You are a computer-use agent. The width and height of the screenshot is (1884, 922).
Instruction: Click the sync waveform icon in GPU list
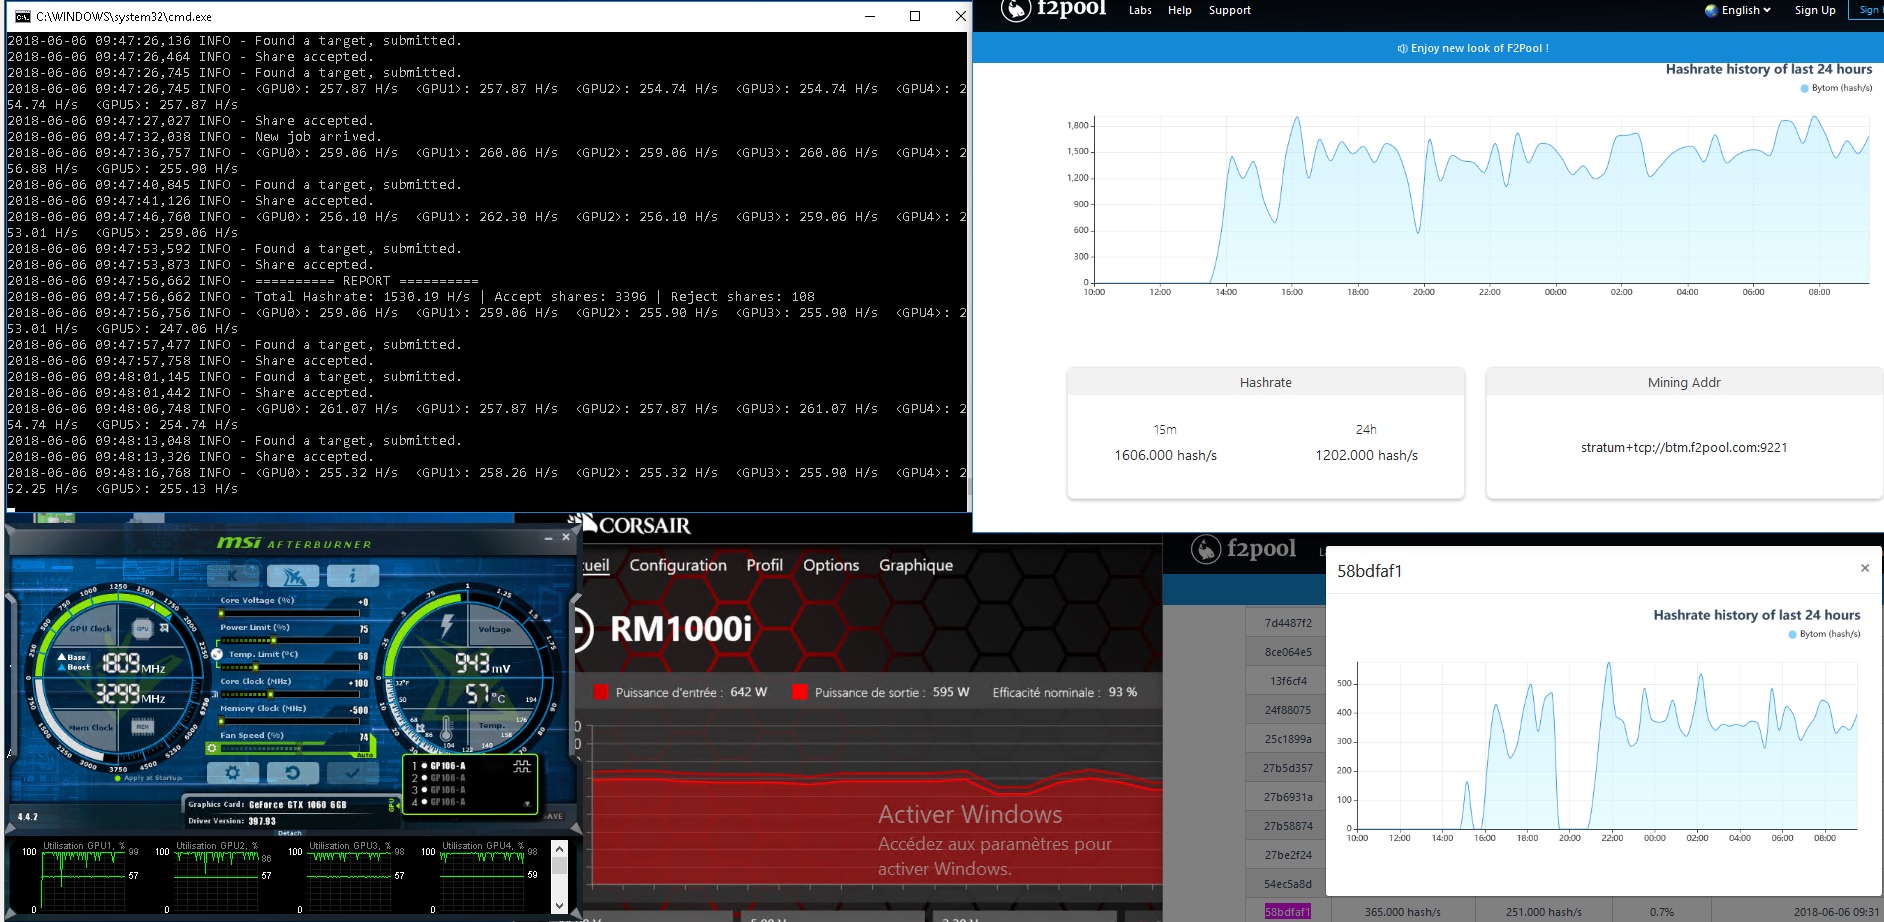click(522, 766)
